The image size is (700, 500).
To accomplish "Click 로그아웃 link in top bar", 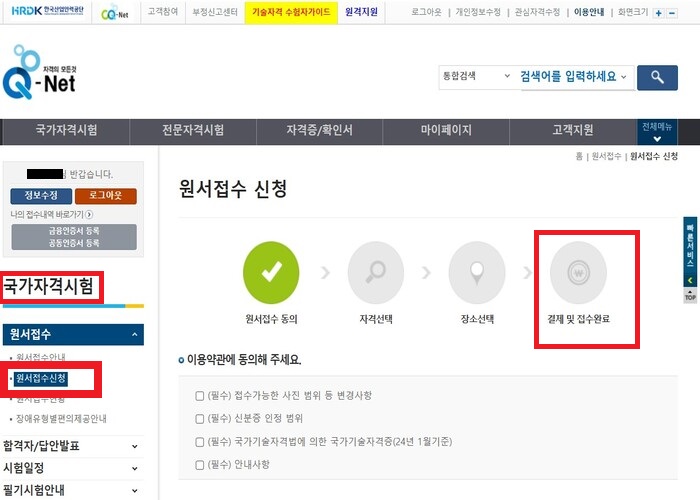I will point(426,12).
